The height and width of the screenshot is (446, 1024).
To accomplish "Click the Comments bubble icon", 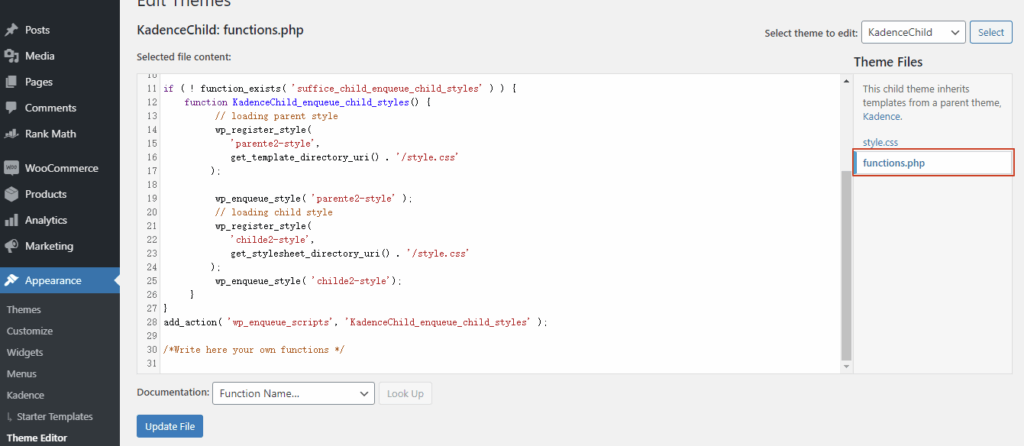I will [x=12, y=108].
